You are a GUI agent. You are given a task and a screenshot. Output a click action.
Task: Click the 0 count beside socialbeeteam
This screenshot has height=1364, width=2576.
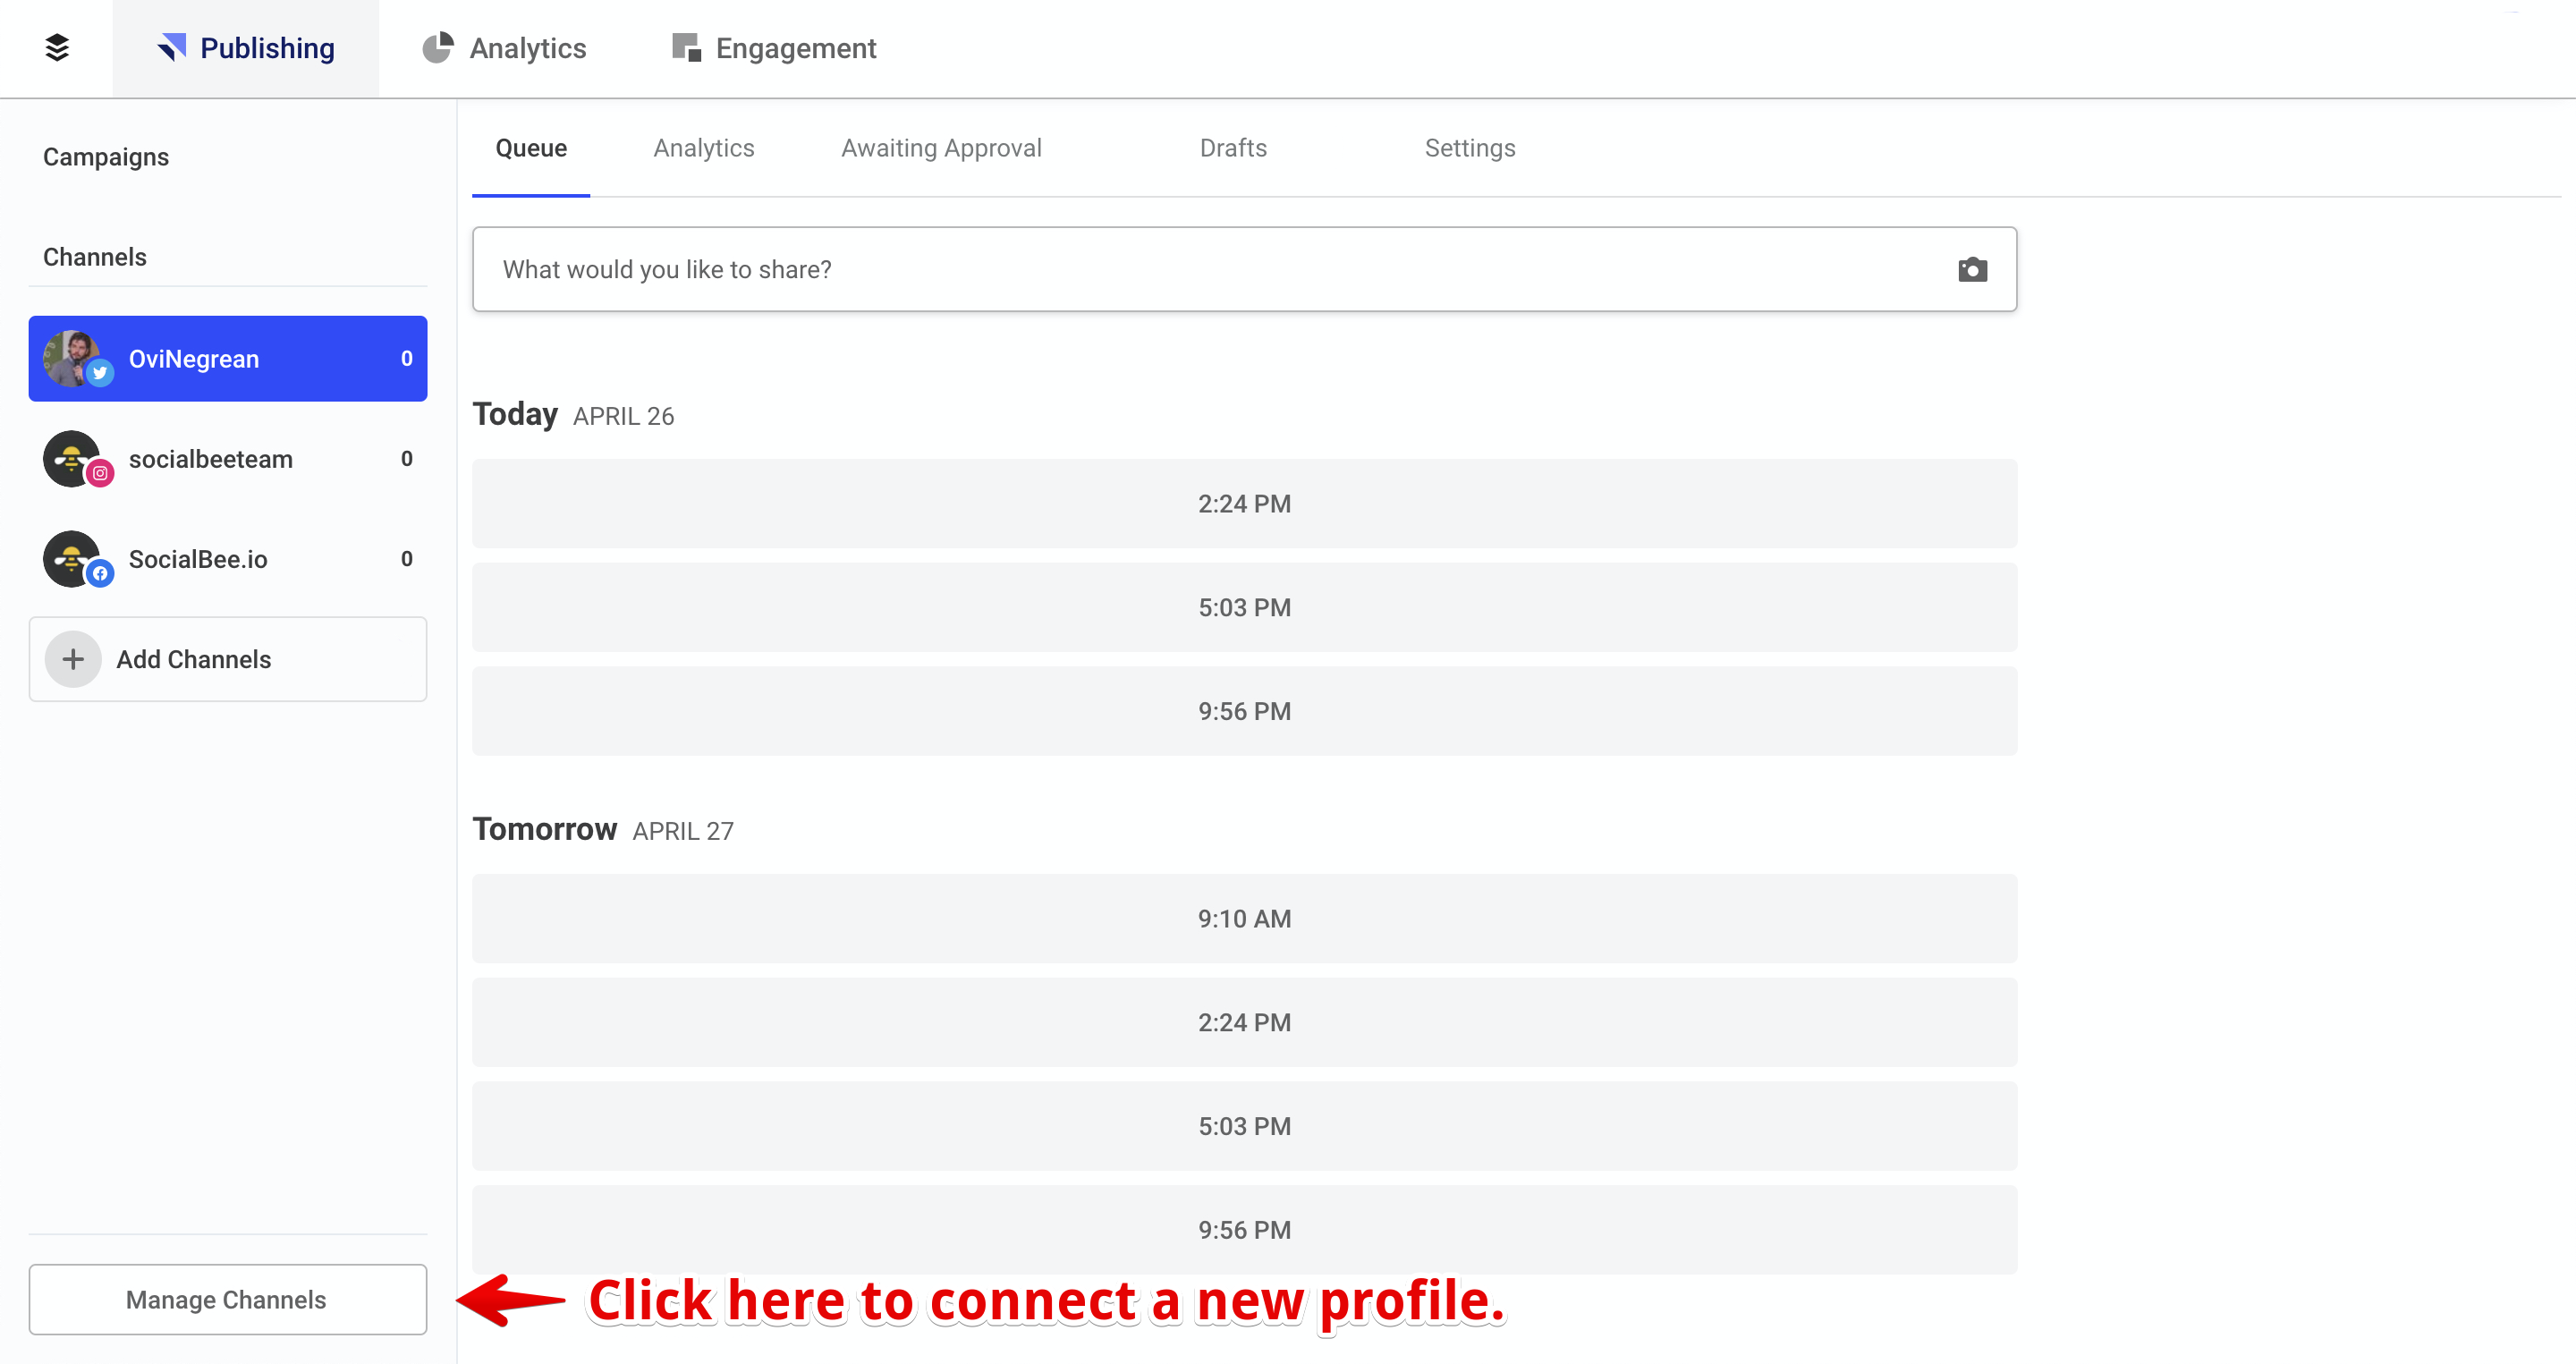pos(407,458)
